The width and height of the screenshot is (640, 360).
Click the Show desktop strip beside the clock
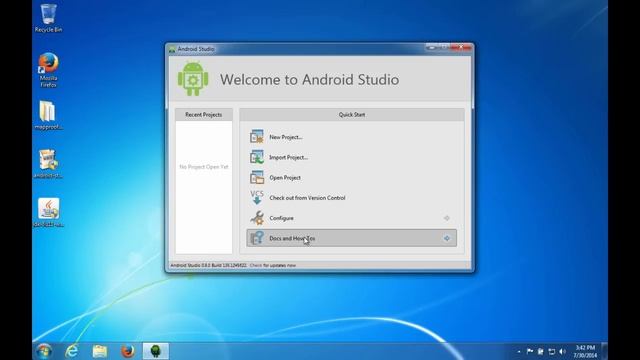(x=604, y=351)
